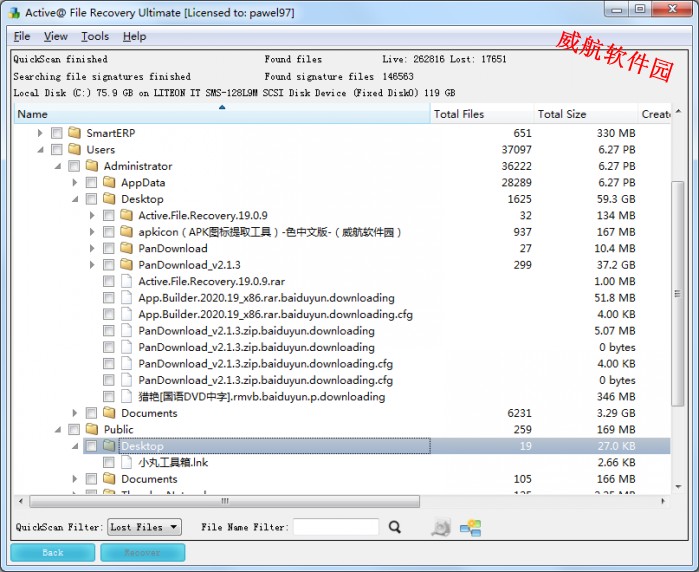Expand the Active.File.Recovery.19.0.9 folder node
The height and width of the screenshot is (572, 699).
(x=92, y=216)
